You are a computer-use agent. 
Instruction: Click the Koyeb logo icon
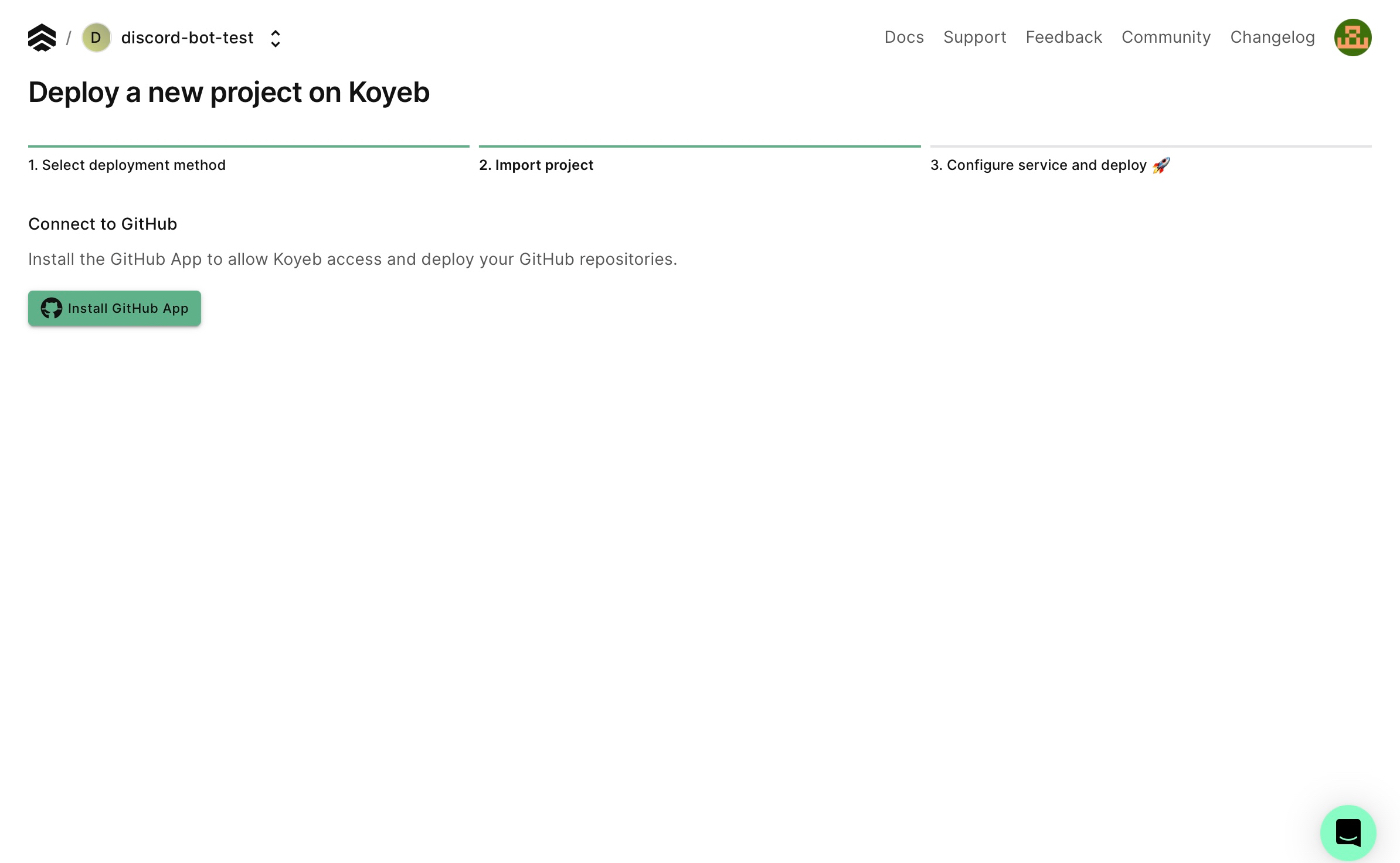pos(42,38)
